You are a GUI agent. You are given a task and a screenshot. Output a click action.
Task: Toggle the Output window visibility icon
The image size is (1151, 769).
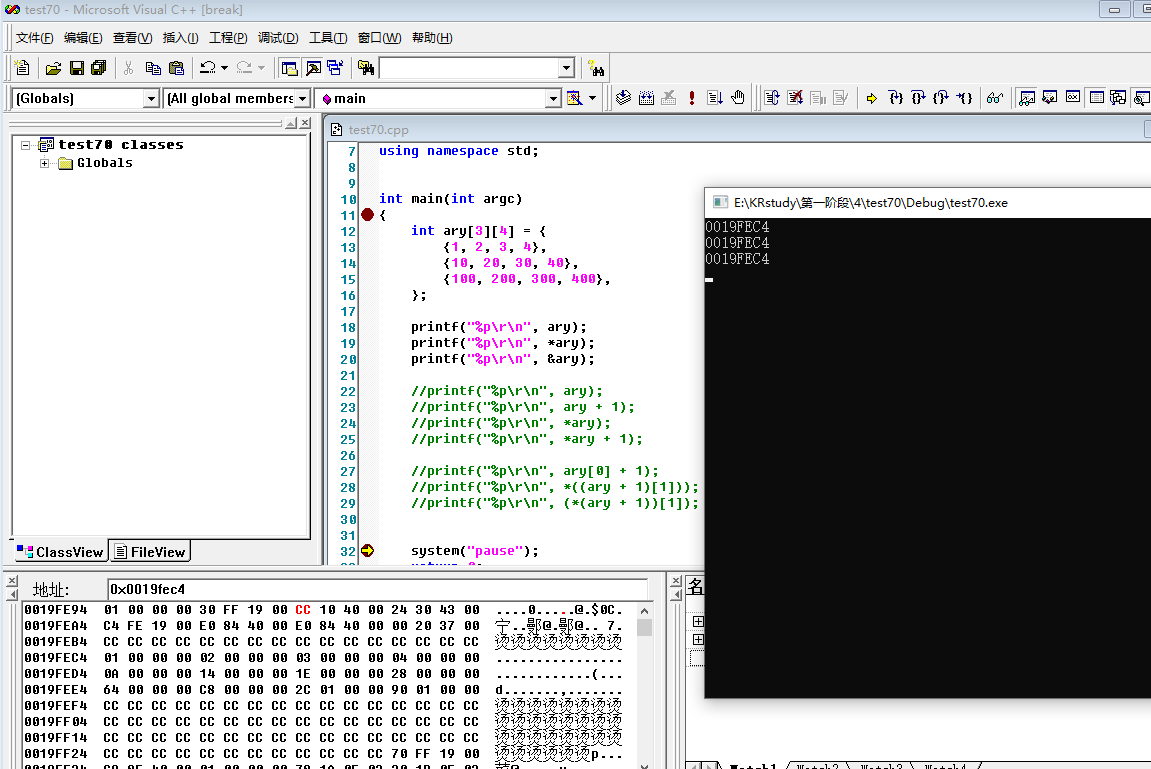(x=312, y=67)
